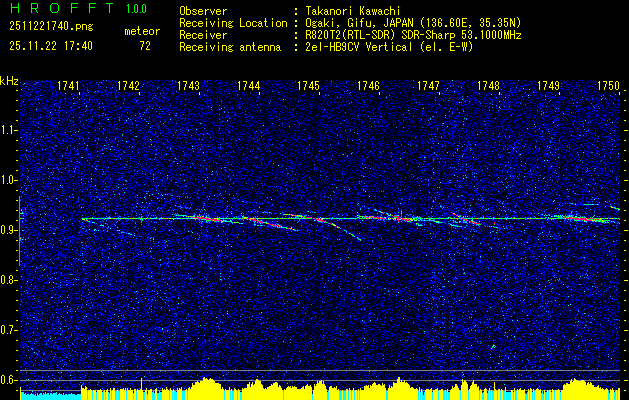Click the 0.9 kHz axis label
The width and height of the screenshot is (629, 400).
(9, 230)
